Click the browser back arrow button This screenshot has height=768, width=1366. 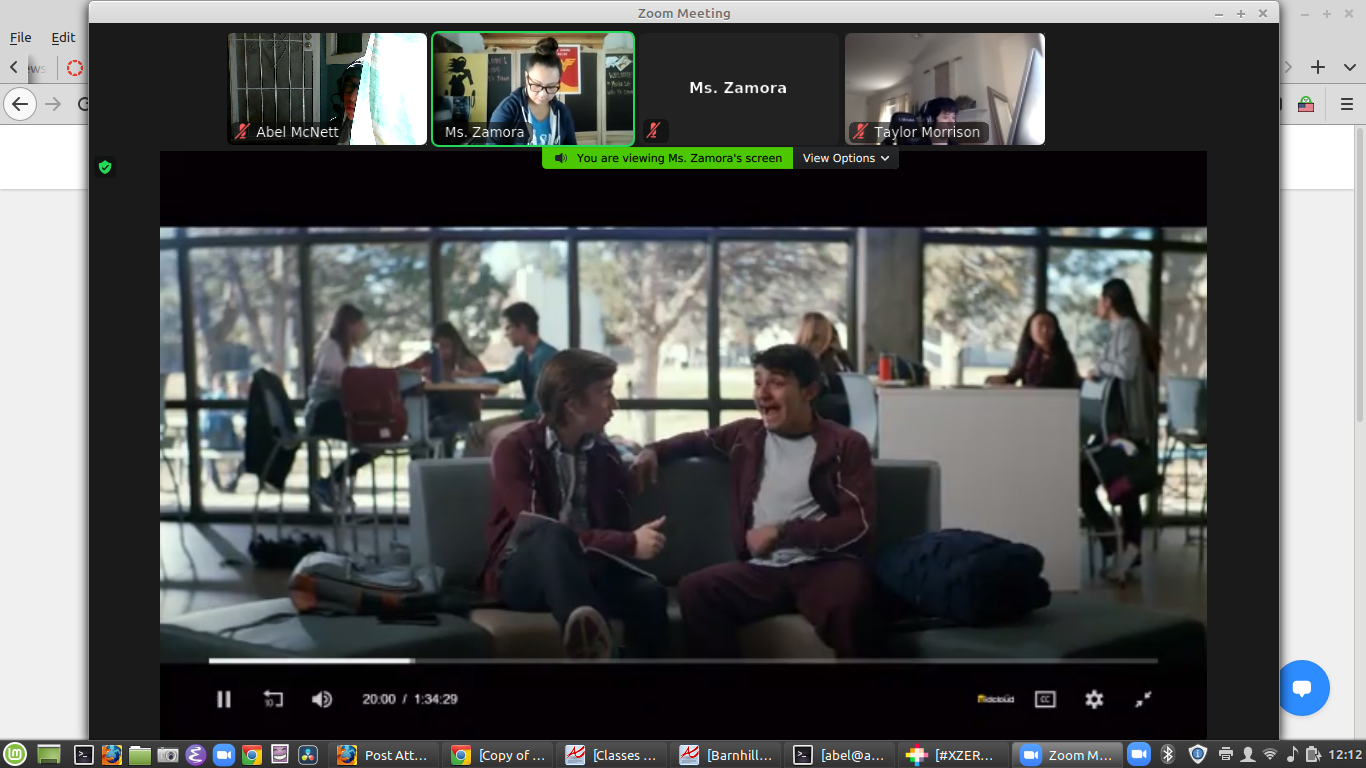click(20, 104)
